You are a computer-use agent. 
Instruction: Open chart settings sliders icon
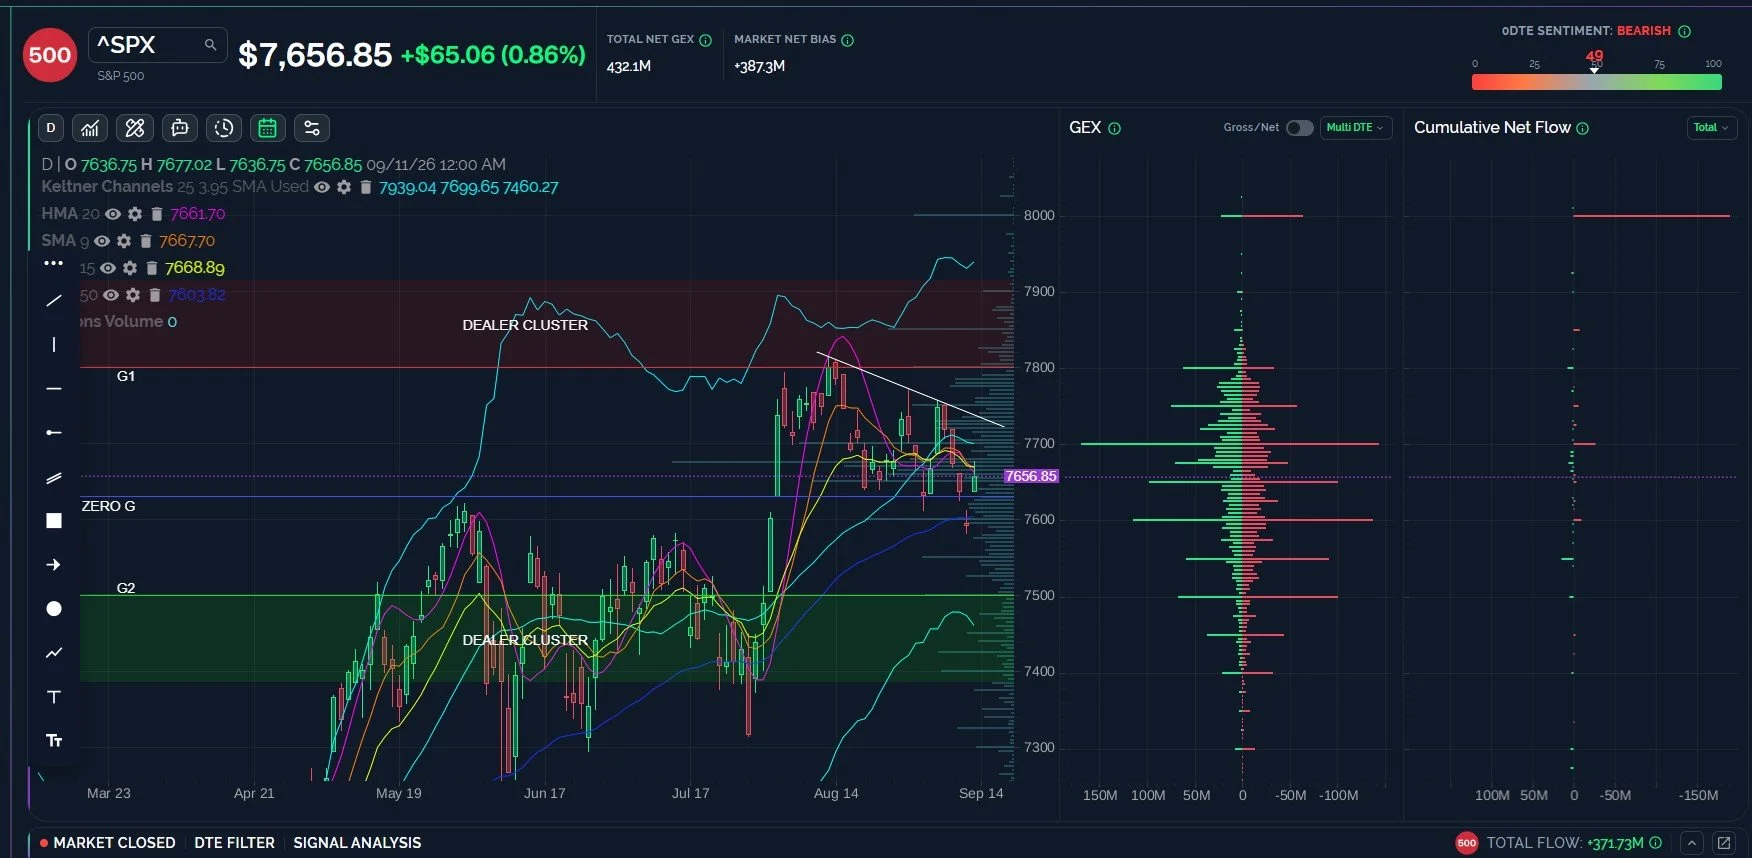pyautogui.click(x=312, y=128)
